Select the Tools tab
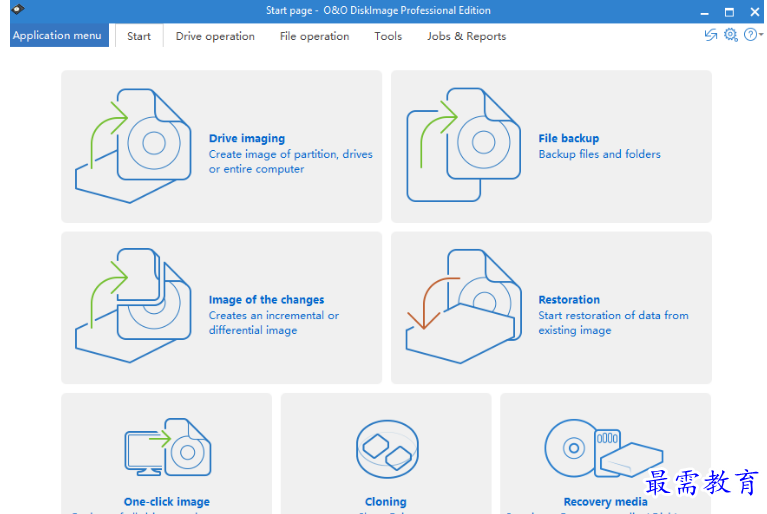Screen dimensions: 767x514 click(388, 36)
